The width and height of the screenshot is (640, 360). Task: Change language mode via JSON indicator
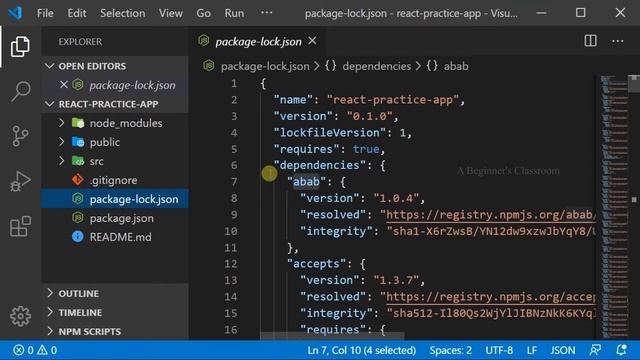(x=562, y=350)
